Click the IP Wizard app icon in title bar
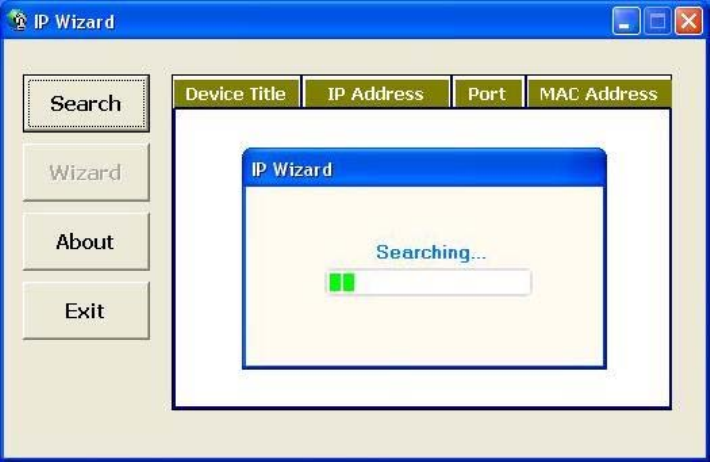Screen dimensions: 710x462 coord(18,21)
